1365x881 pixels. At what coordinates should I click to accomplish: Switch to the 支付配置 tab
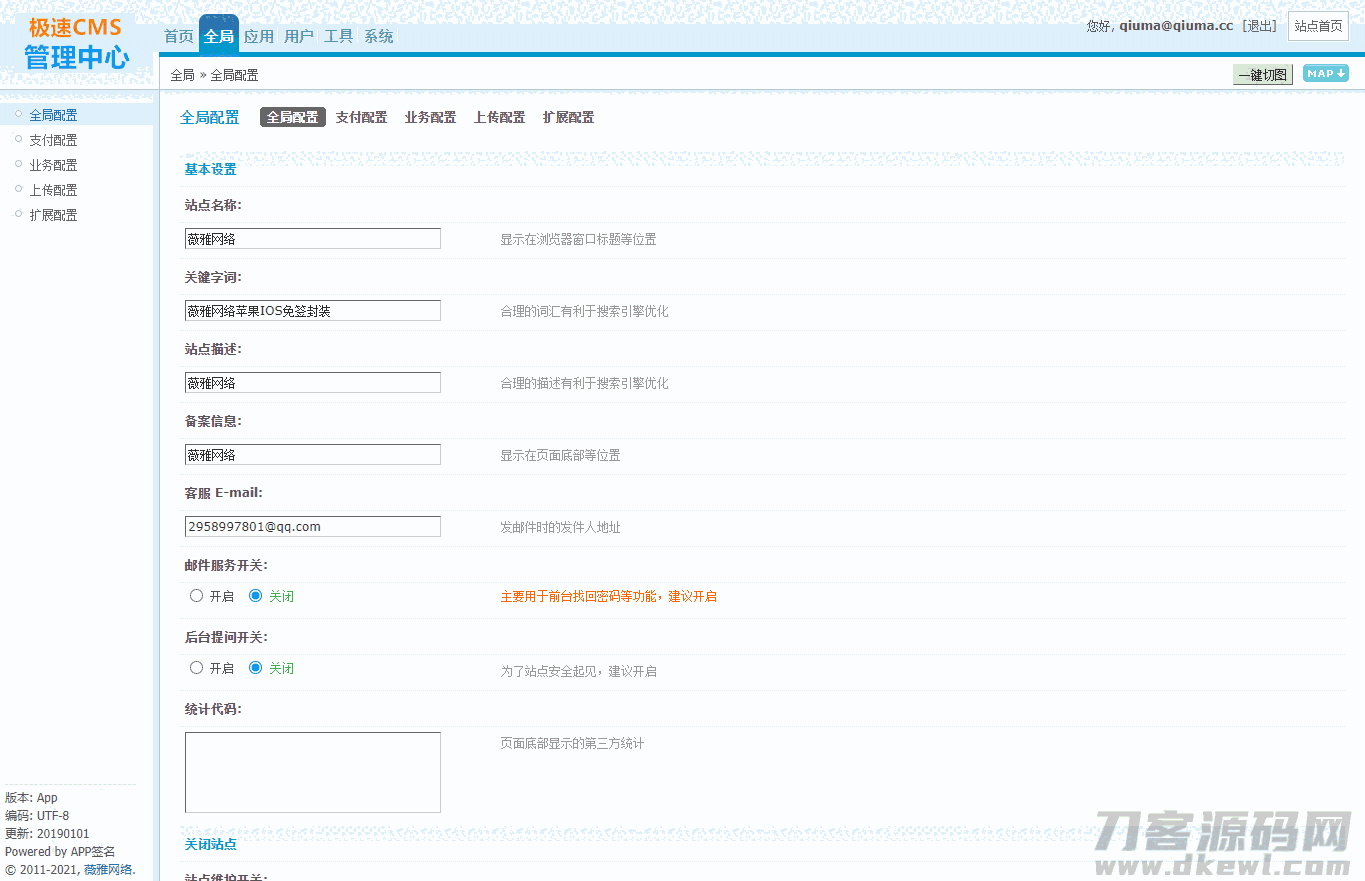pos(361,118)
